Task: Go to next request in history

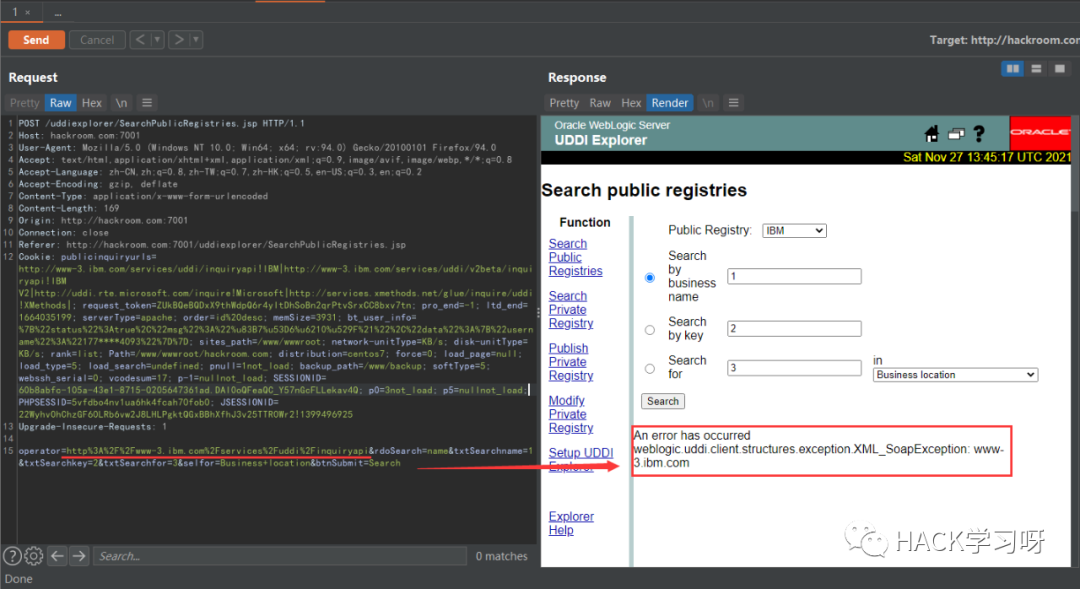Action: coord(179,40)
